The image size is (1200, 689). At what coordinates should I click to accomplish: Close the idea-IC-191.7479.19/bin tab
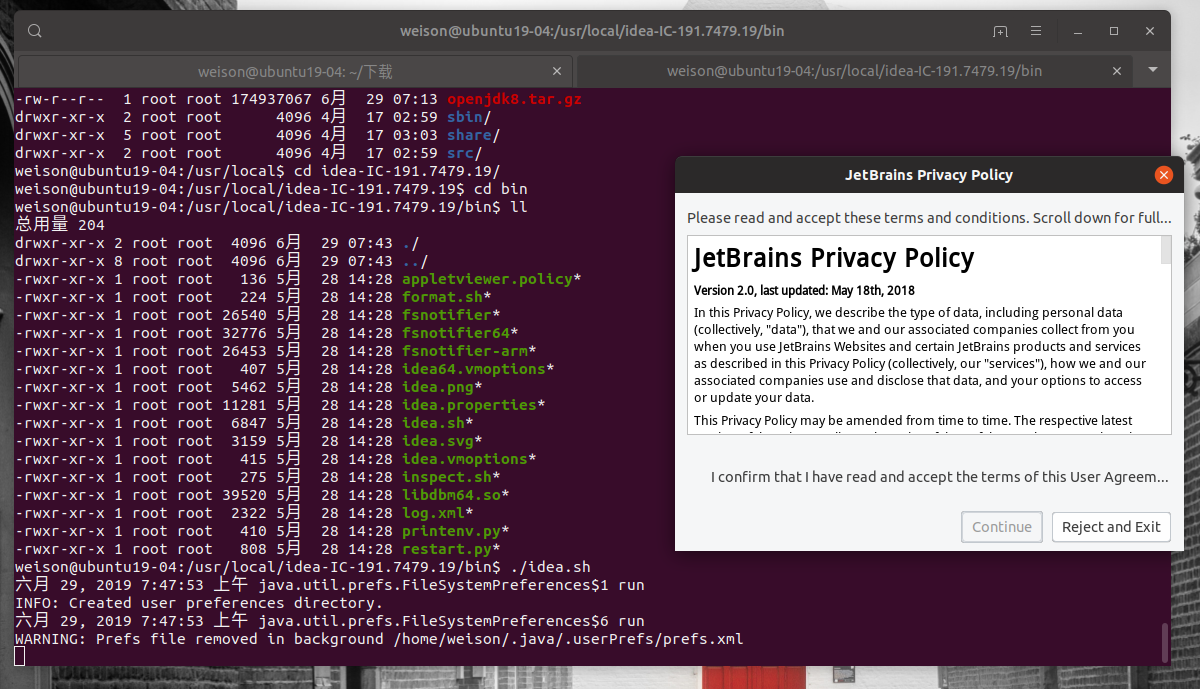click(x=1117, y=71)
